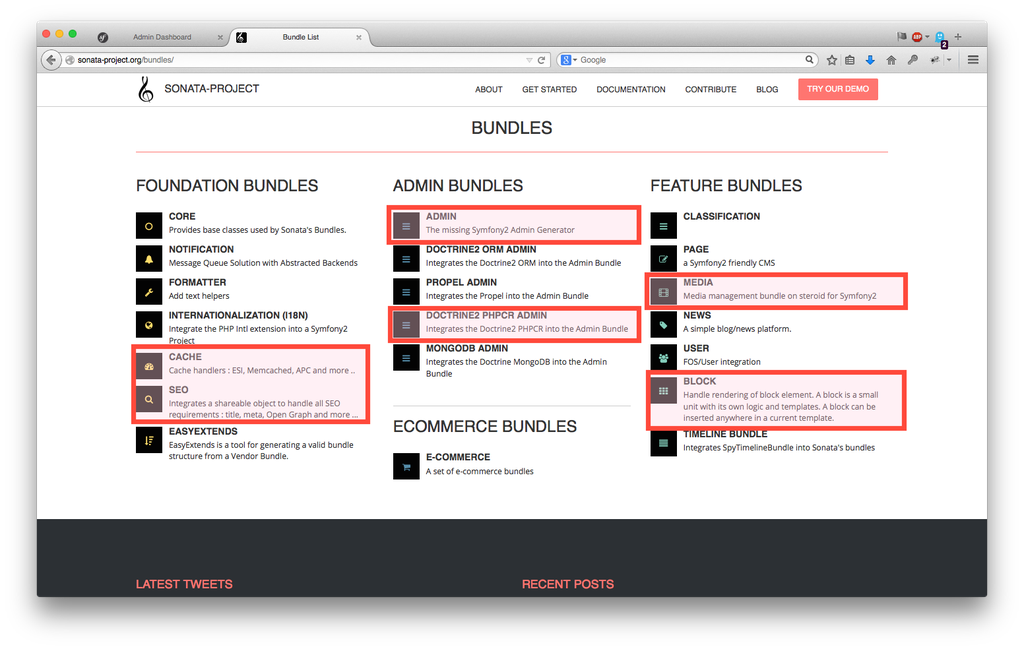The image size is (1024, 649).
Task: Click the Block bundle grid icon
Action: [663, 391]
